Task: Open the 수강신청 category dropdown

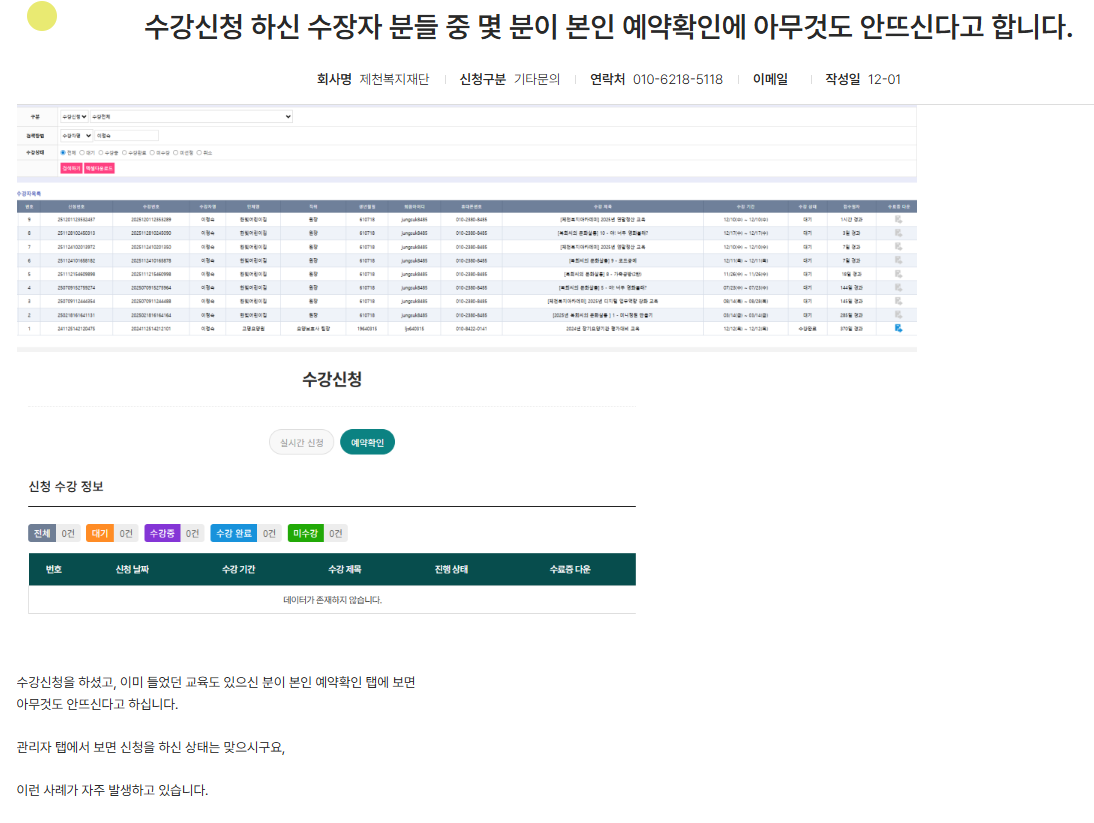Action: point(75,117)
